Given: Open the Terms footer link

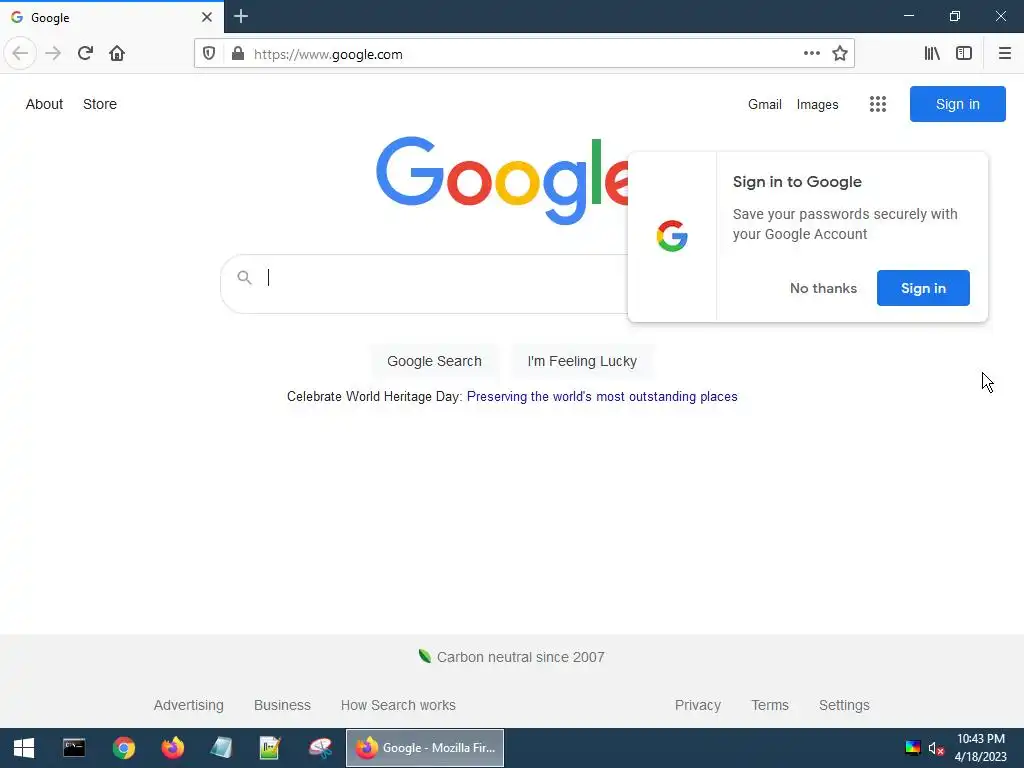Looking at the screenshot, I should coord(770,705).
